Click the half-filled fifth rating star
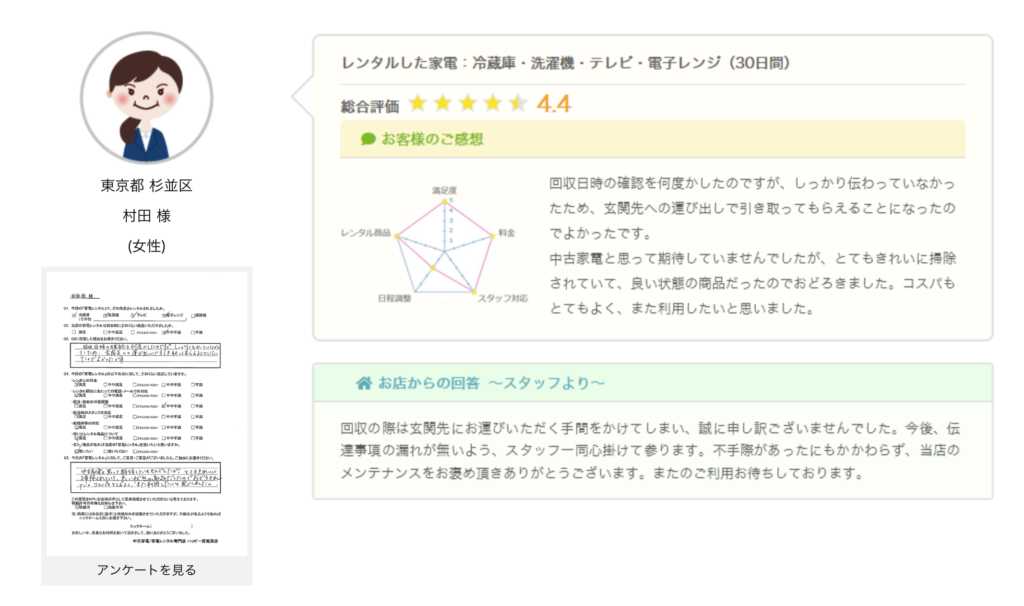The width and height of the screenshot is (1024, 606). click(x=517, y=103)
